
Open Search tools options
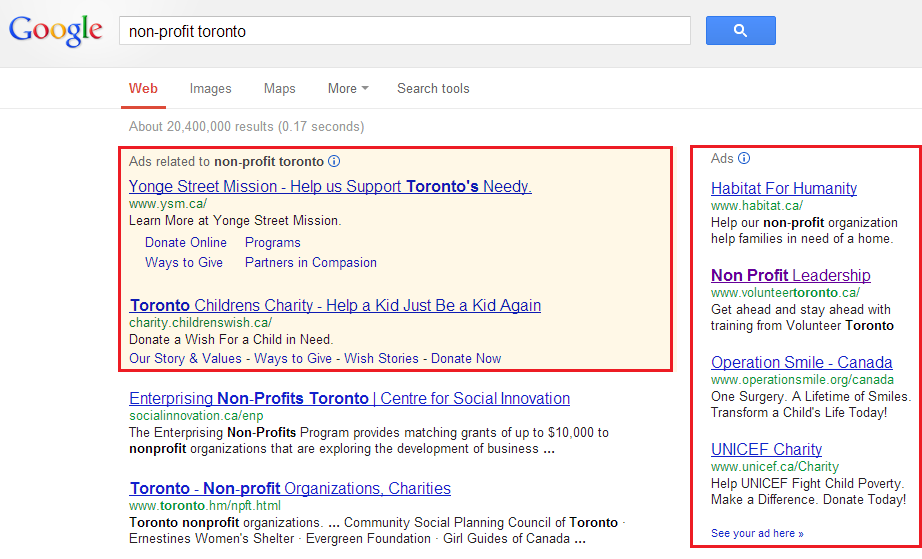tap(432, 88)
